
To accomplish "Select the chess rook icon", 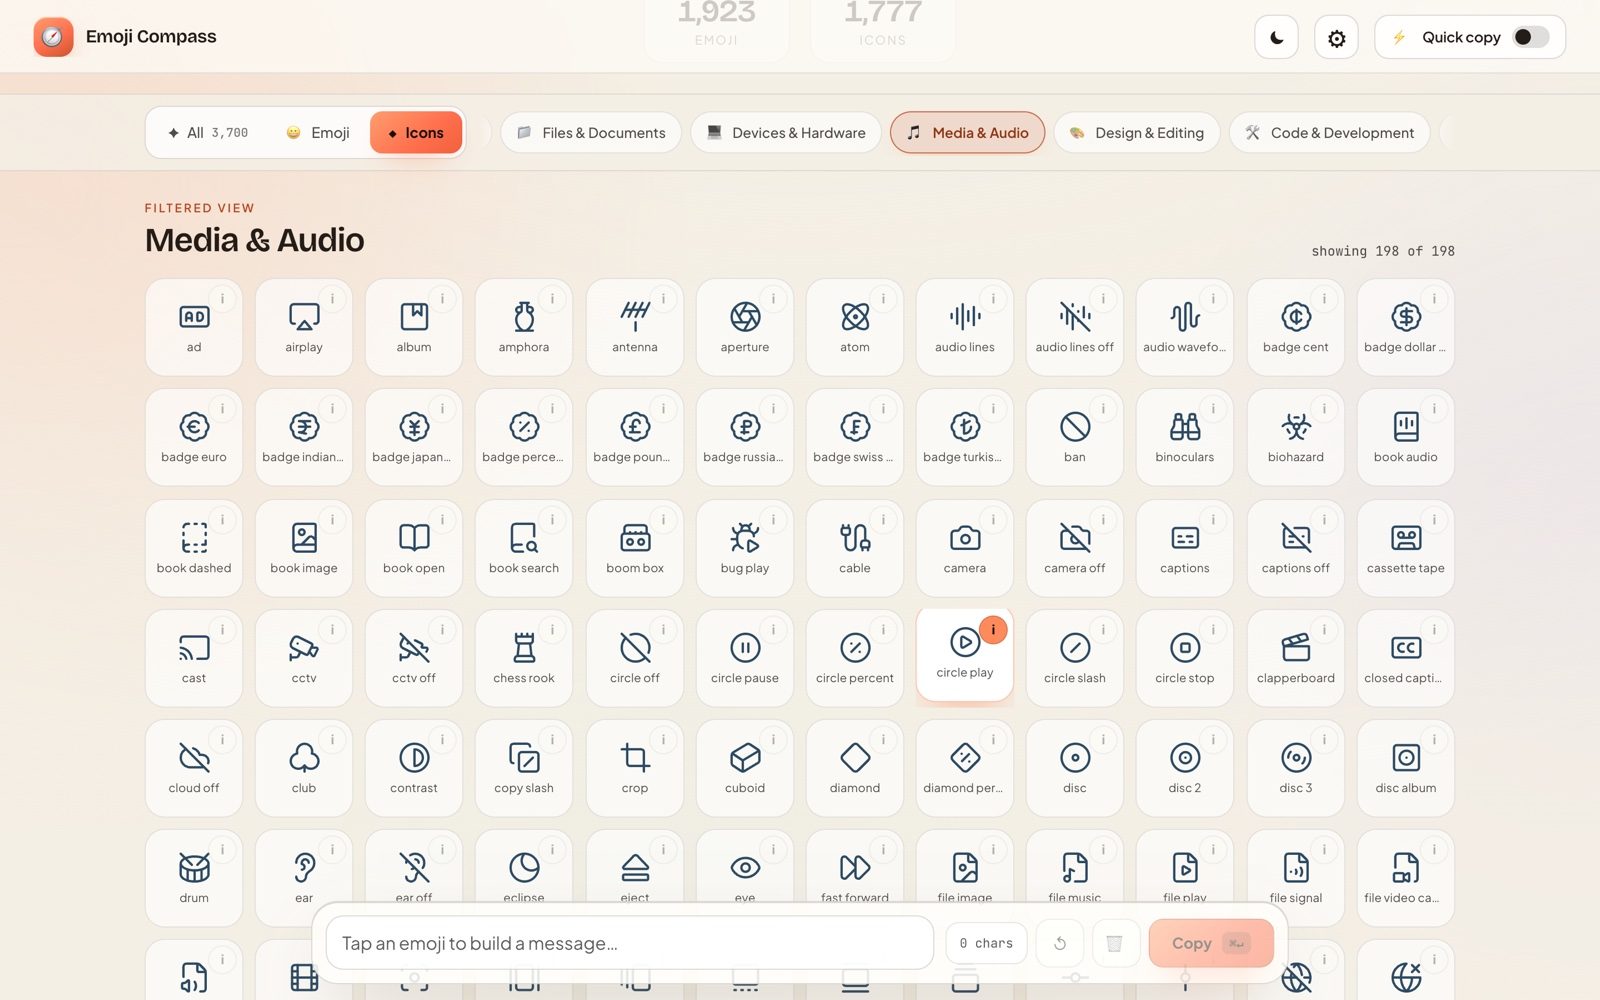I will point(524,658).
